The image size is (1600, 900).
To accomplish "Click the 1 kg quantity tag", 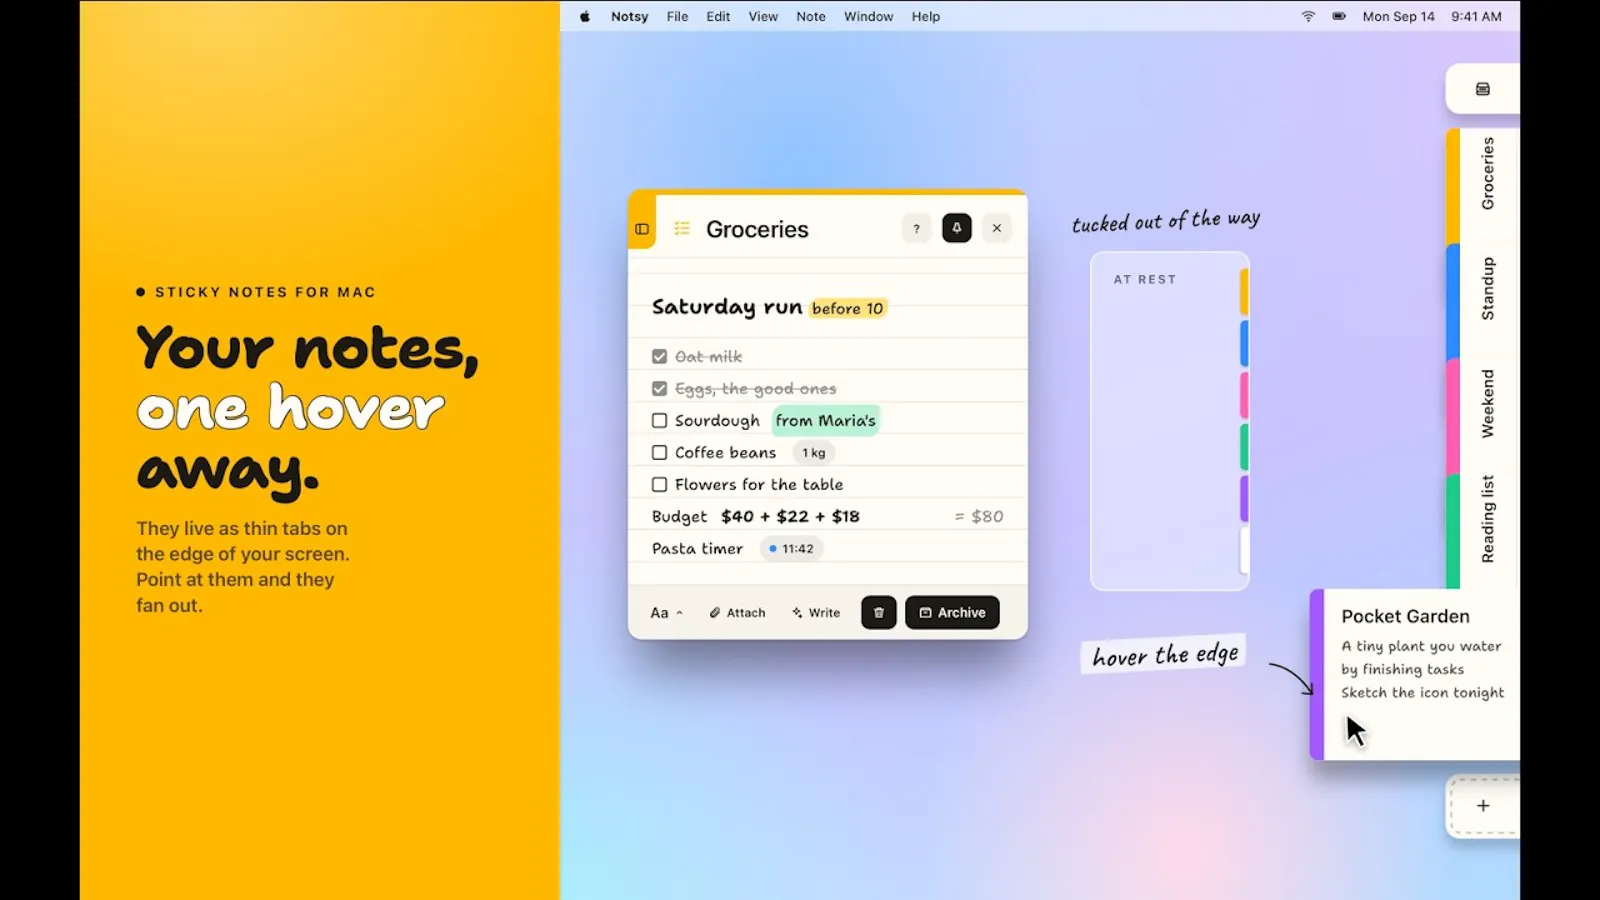I will [x=814, y=452].
